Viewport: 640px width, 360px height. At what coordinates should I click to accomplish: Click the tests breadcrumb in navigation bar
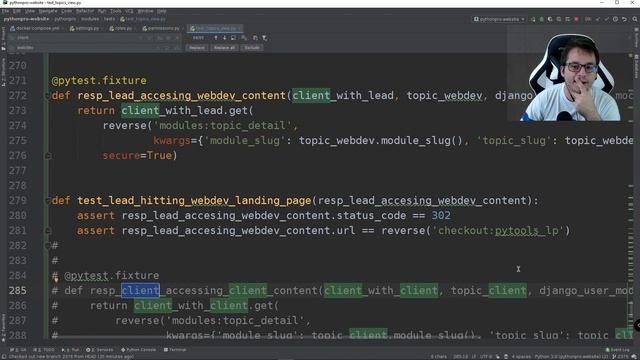coord(109,19)
